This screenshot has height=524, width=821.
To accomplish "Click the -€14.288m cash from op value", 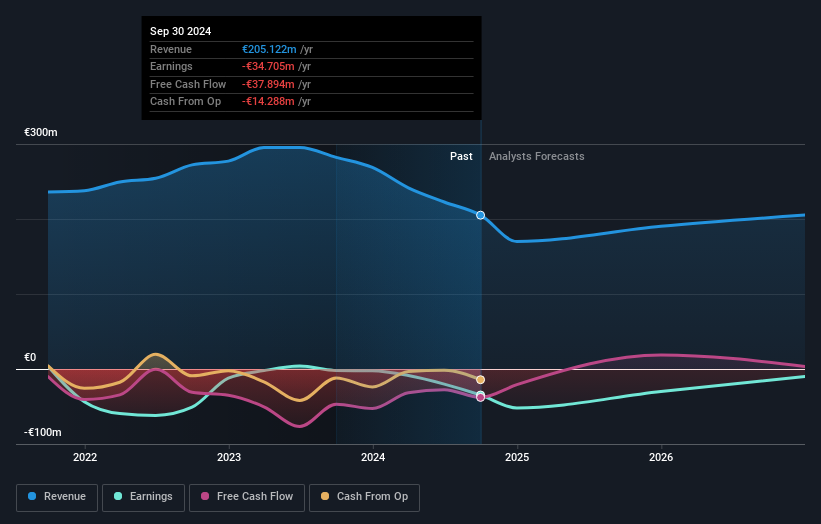I will pyautogui.click(x=268, y=102).
